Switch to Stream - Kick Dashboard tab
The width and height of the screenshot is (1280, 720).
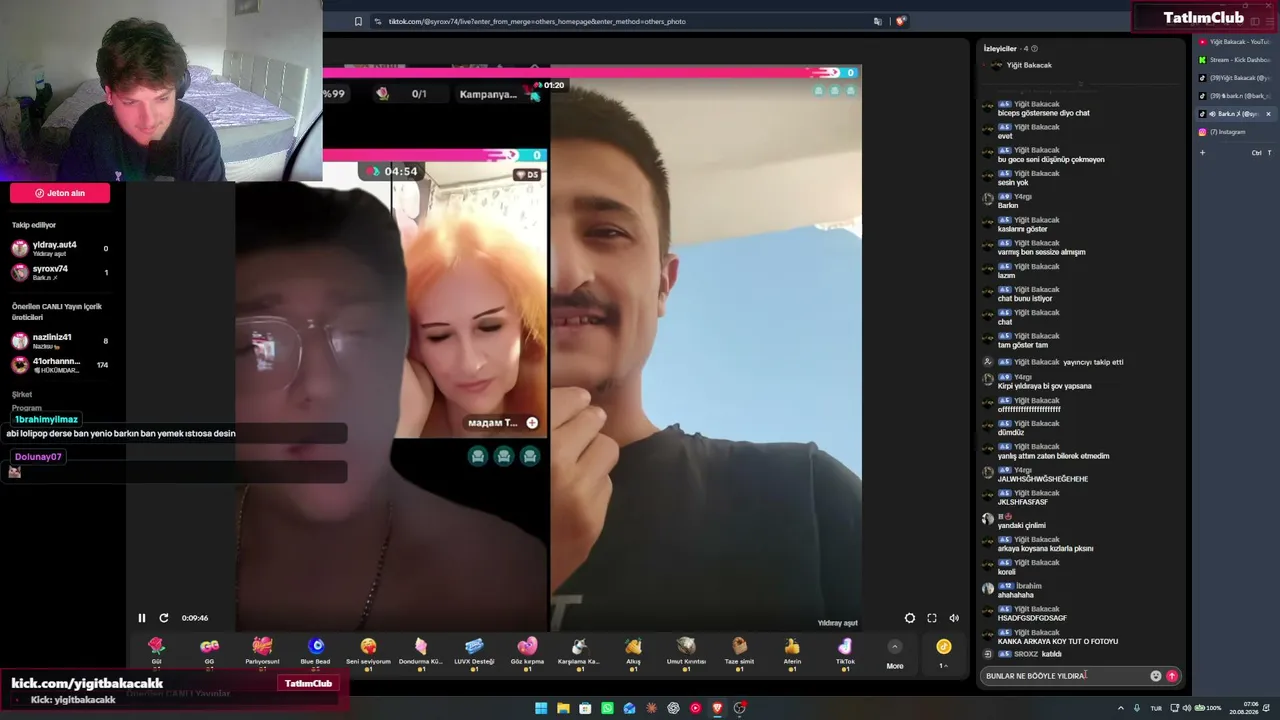pyautogui.click(x=1234, y=60)
